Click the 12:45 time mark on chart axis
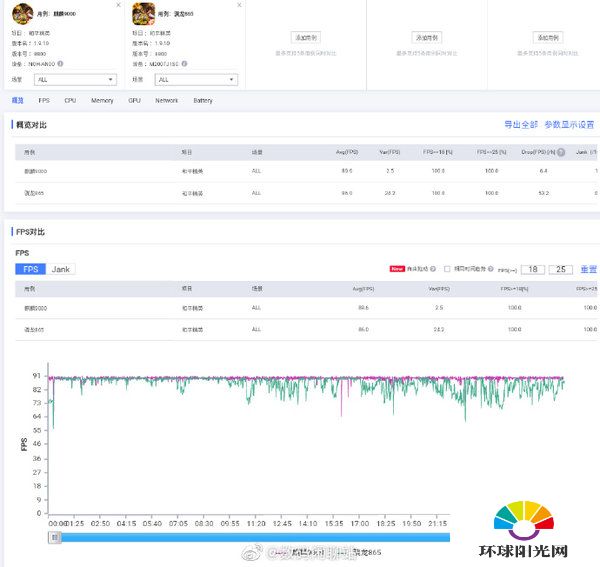Image resolution: width=600 pixels, height=567 pixels. pyautogui.click(x=282, y=523)
